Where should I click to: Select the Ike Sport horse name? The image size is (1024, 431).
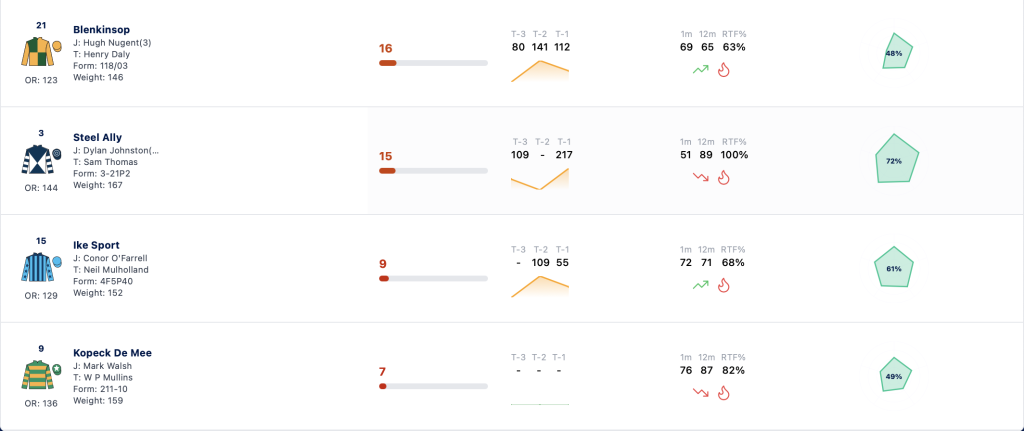pyautogui.click(x=96, y=245)
